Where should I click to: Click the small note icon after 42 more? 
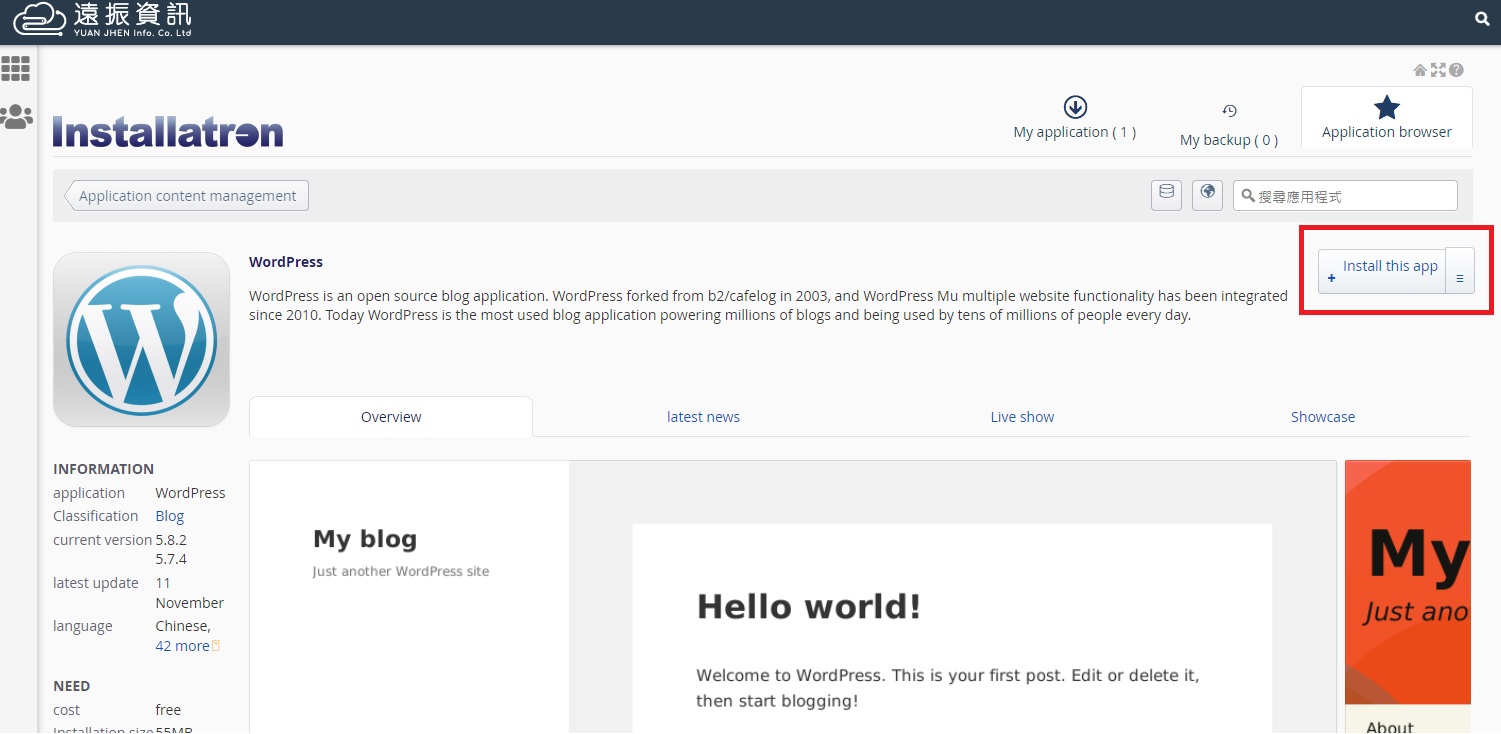pos(216,646)
